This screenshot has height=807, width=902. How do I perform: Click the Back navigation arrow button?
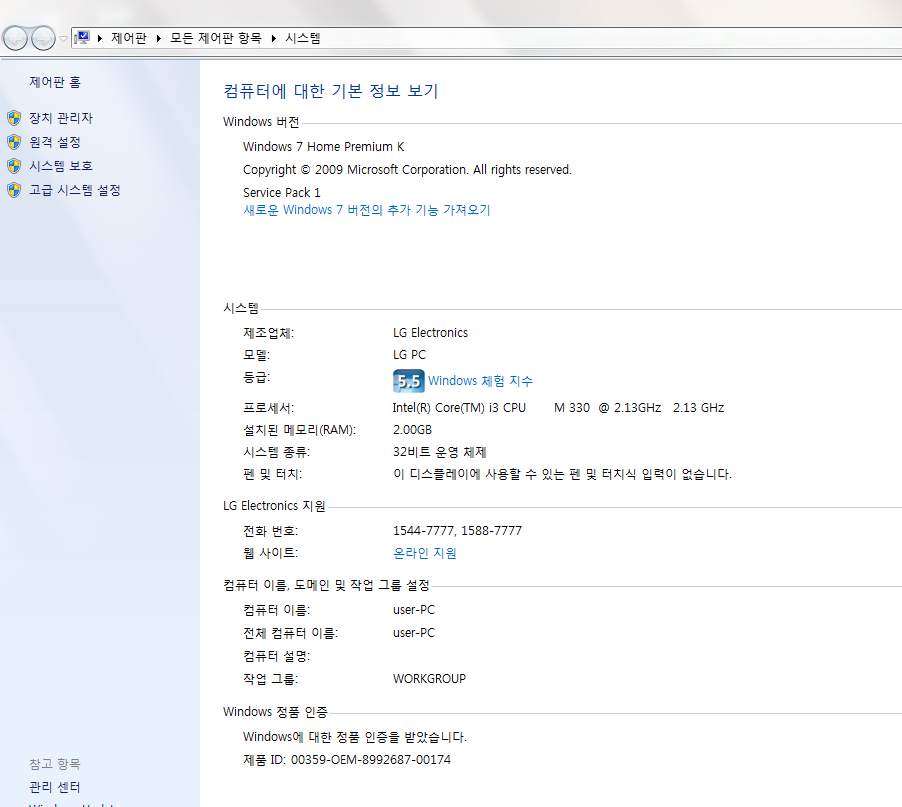click(x=16, y=39)
